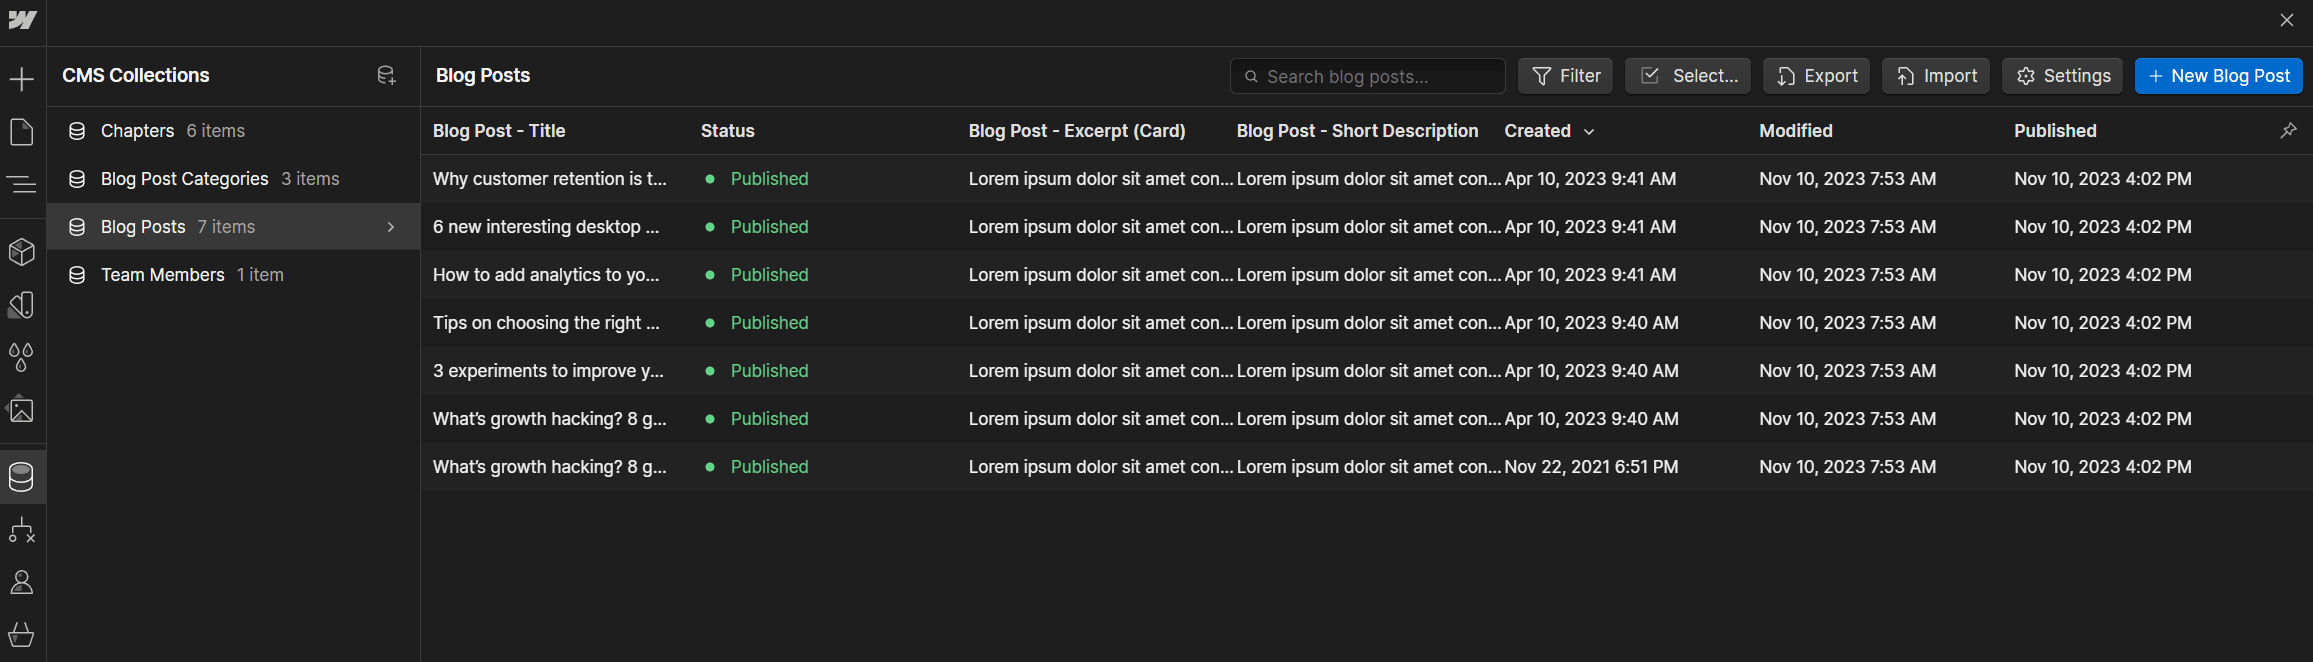Click the Import button
This screenshot has width=2313, height=662.
tap(1936, 76)
